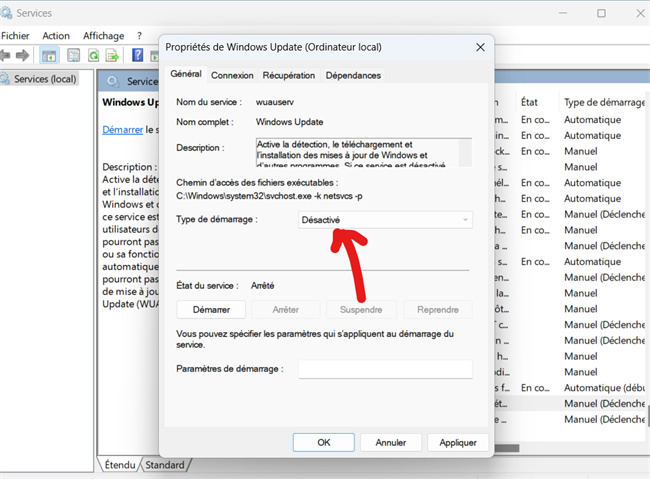
Task: Click the Automatique (débu row in list
Action: [604, 388]
